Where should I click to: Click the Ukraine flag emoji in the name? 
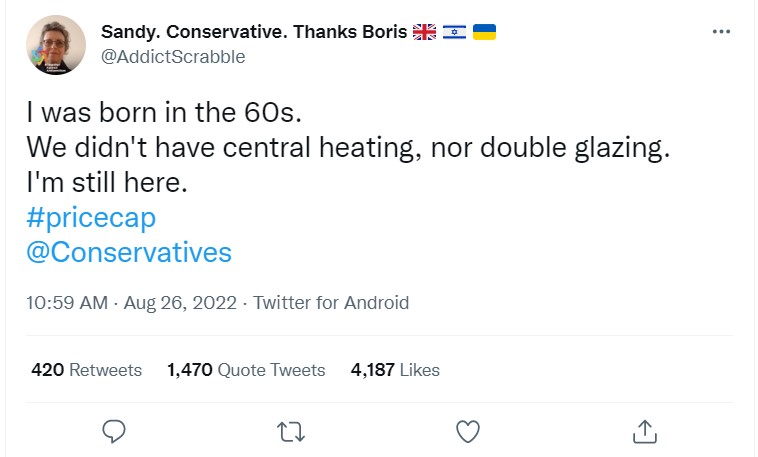(x=485, y=32)
